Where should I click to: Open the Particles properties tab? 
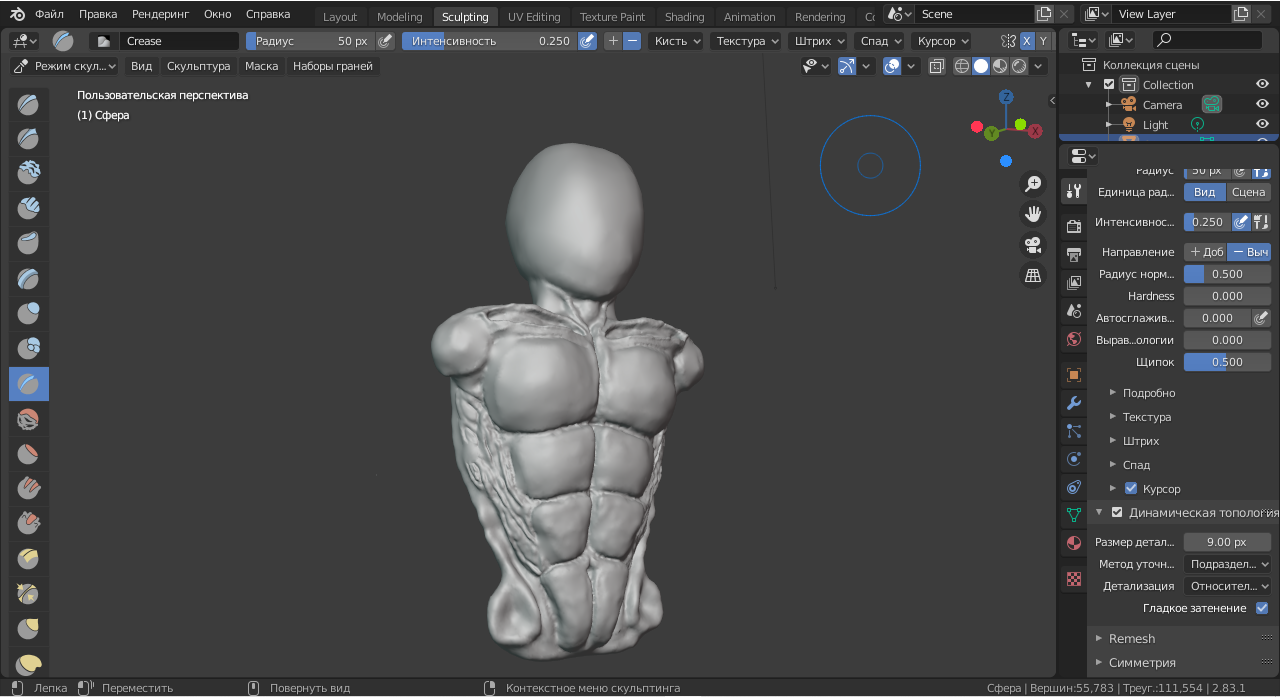pyautogui.click(x=1074, y=431)
